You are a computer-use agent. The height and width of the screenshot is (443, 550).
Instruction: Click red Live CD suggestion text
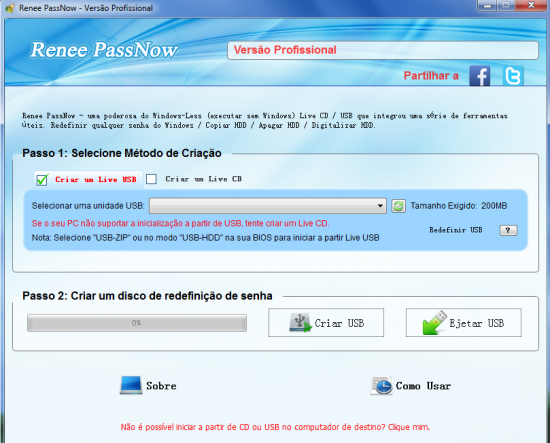[180, 223]
